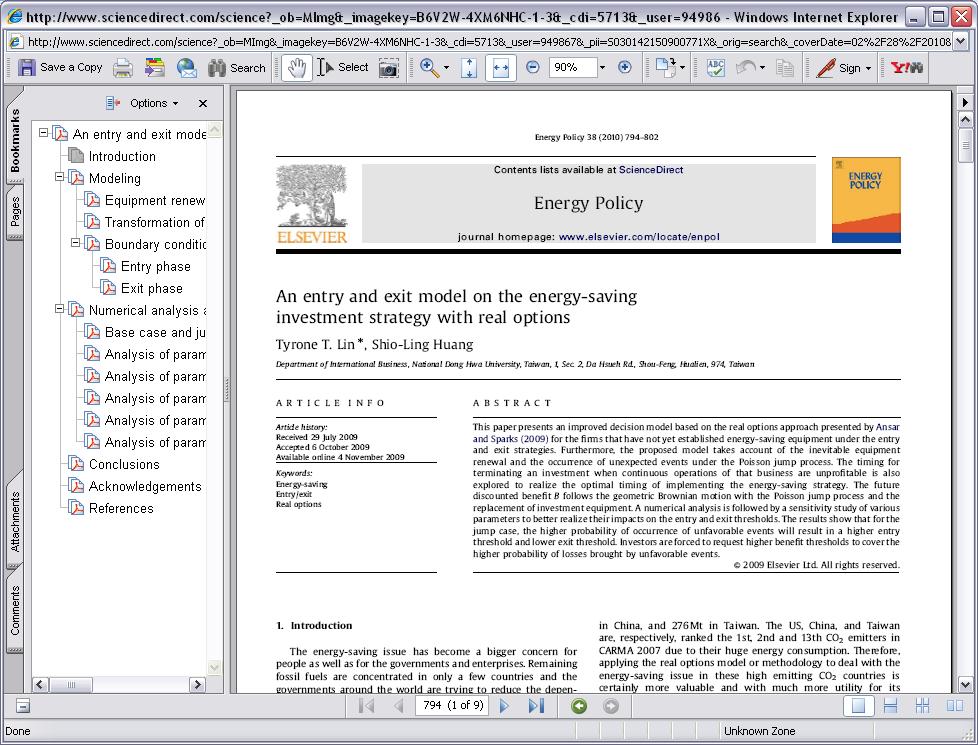
Task: Click the bottom-left panel toggle icon
Action: 22,706
